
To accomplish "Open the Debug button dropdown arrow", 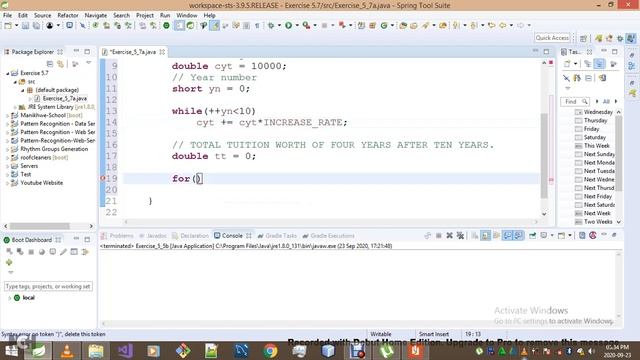I will [279, 26].
